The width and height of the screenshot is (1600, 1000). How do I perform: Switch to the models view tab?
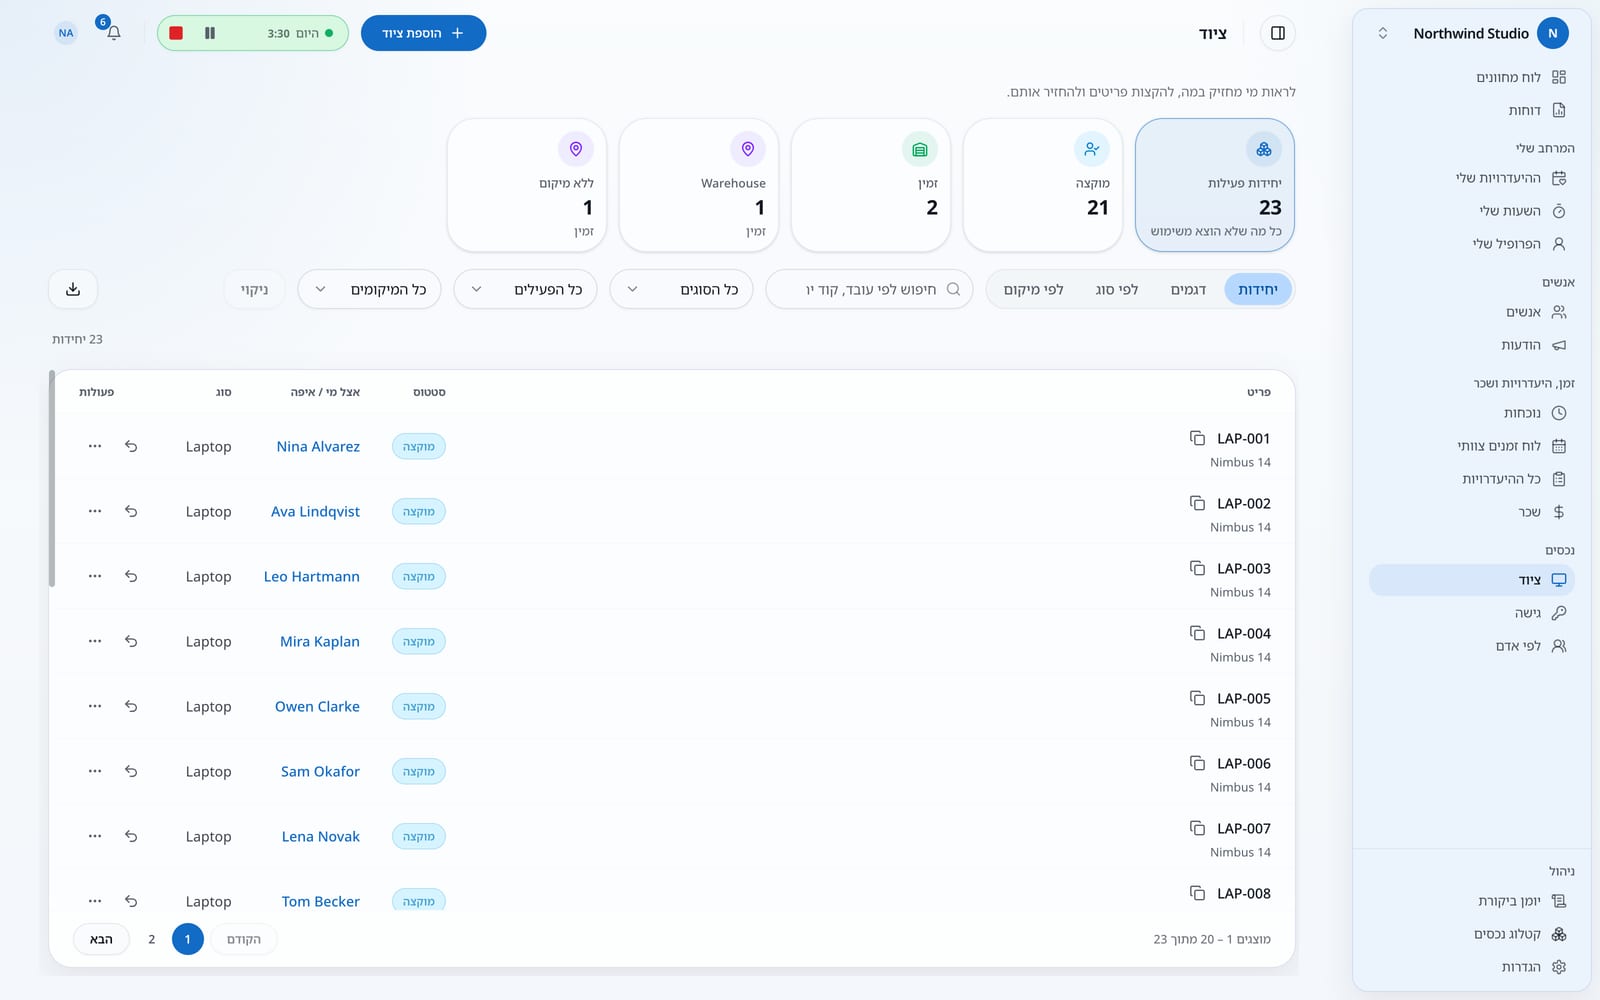(x=1188, y=289)
